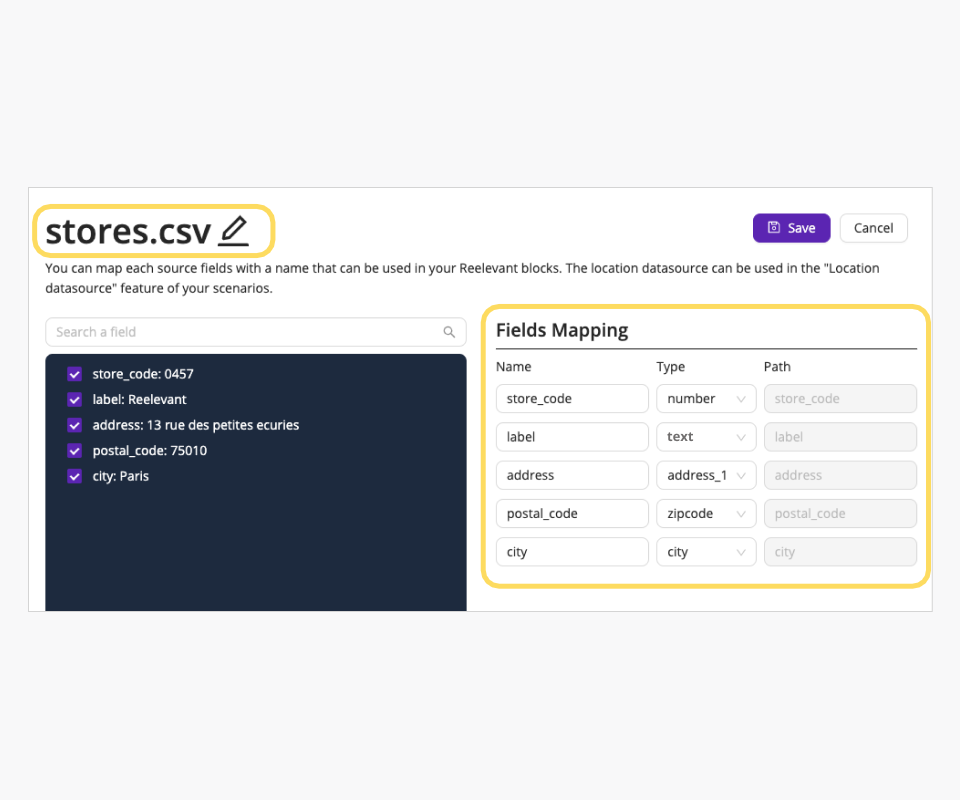Click the disabled city path field

pyautogui.click(x=840, y=551)
